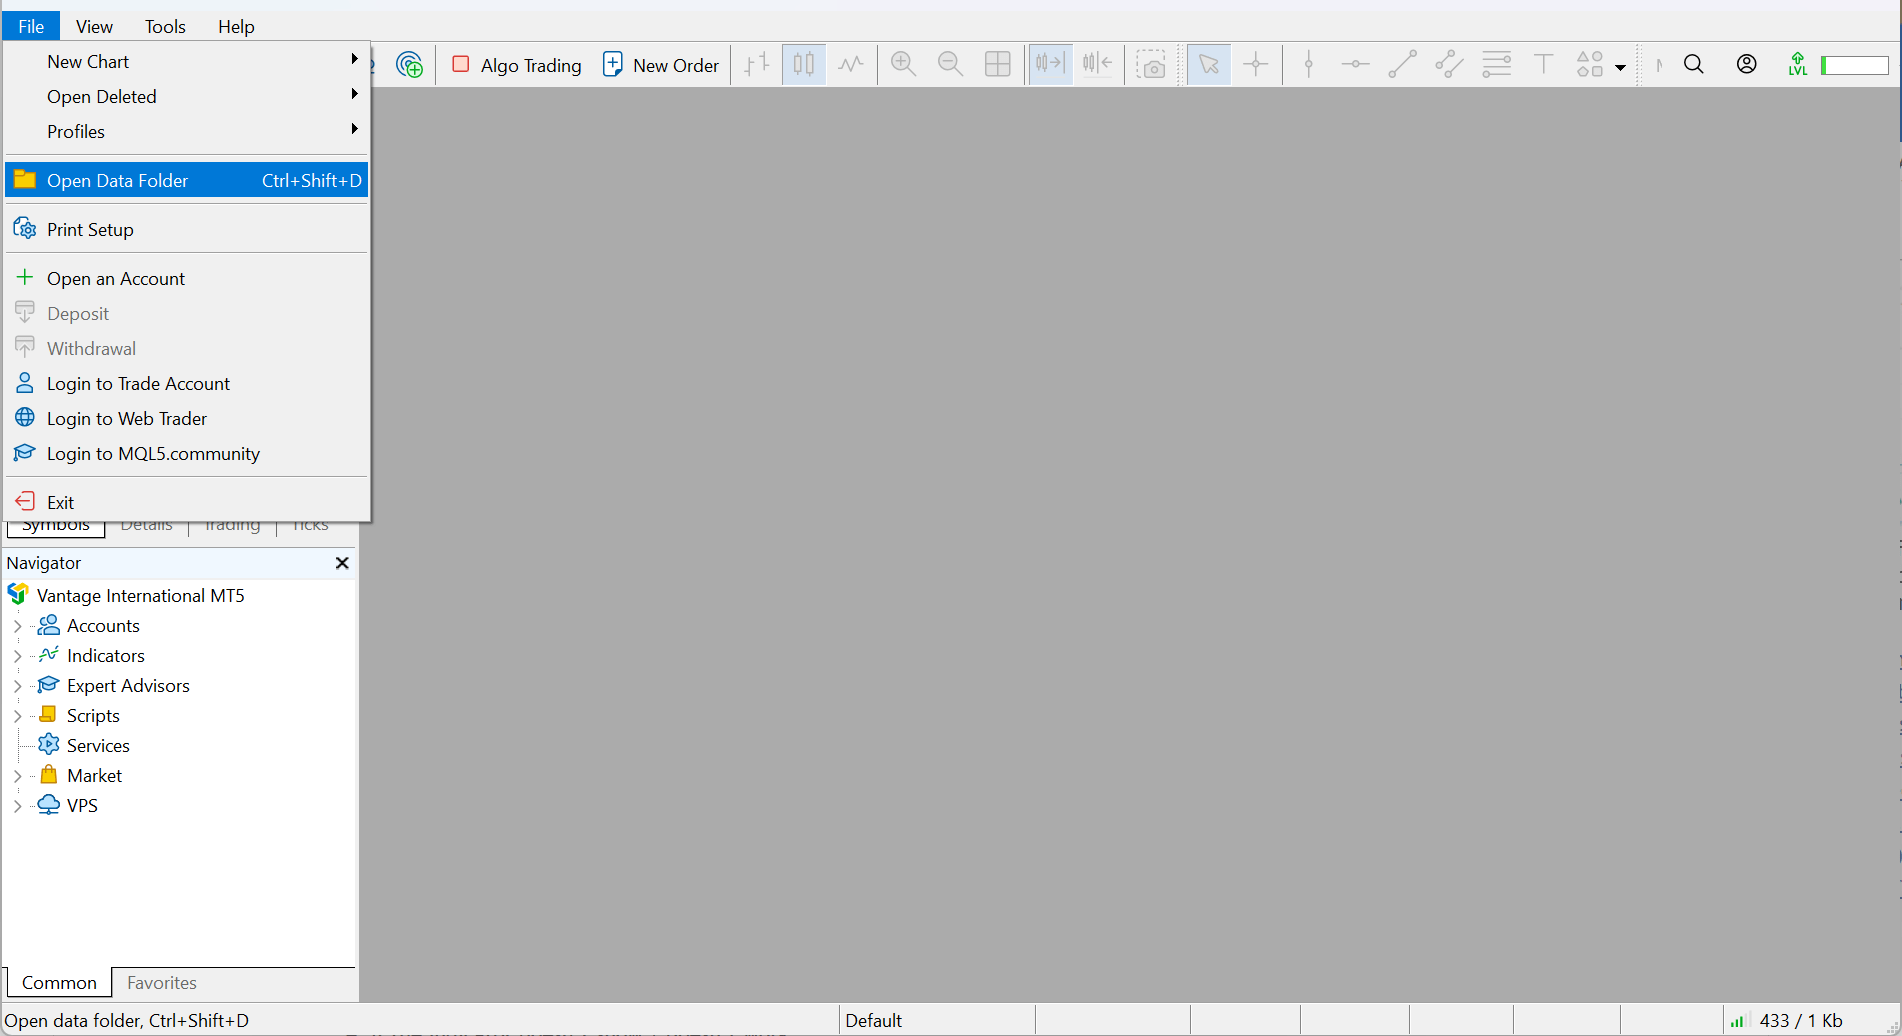Select the crosshair tool
Image resolution: width=1902 pixels, height=1036 pixels.
click(x=1256, y=65)
